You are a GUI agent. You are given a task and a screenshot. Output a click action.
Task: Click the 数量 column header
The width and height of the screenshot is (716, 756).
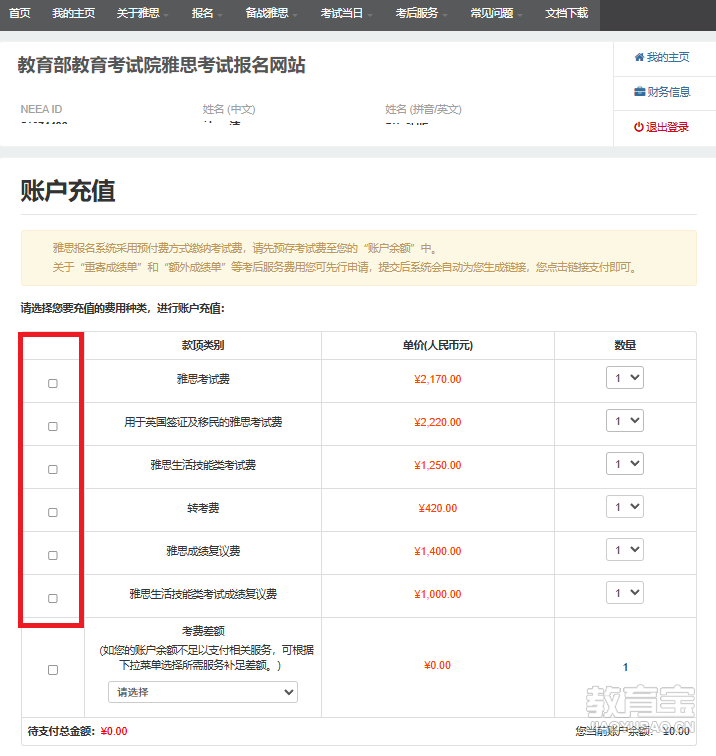[x=625, y=345]
